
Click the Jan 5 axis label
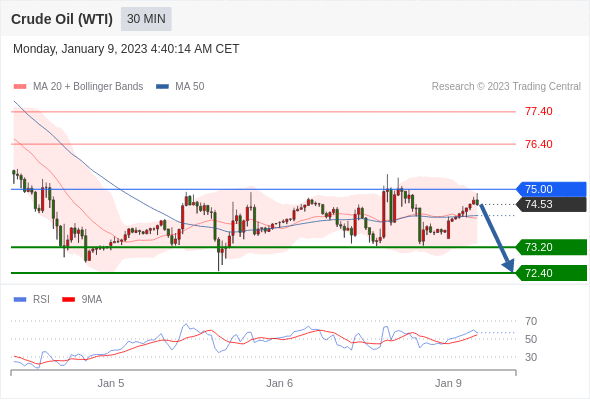(111, 383)
